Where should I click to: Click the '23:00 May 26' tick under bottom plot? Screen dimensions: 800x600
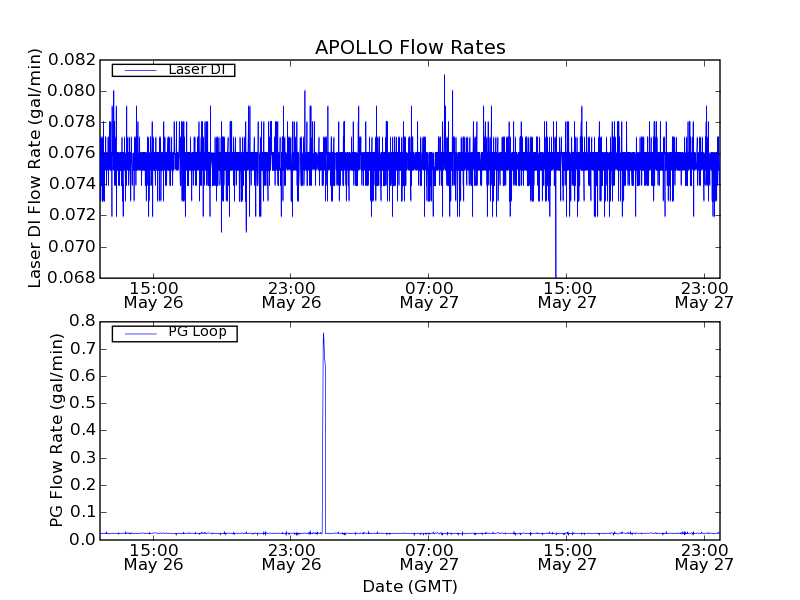pyautogui.click(x=291, y=556)
